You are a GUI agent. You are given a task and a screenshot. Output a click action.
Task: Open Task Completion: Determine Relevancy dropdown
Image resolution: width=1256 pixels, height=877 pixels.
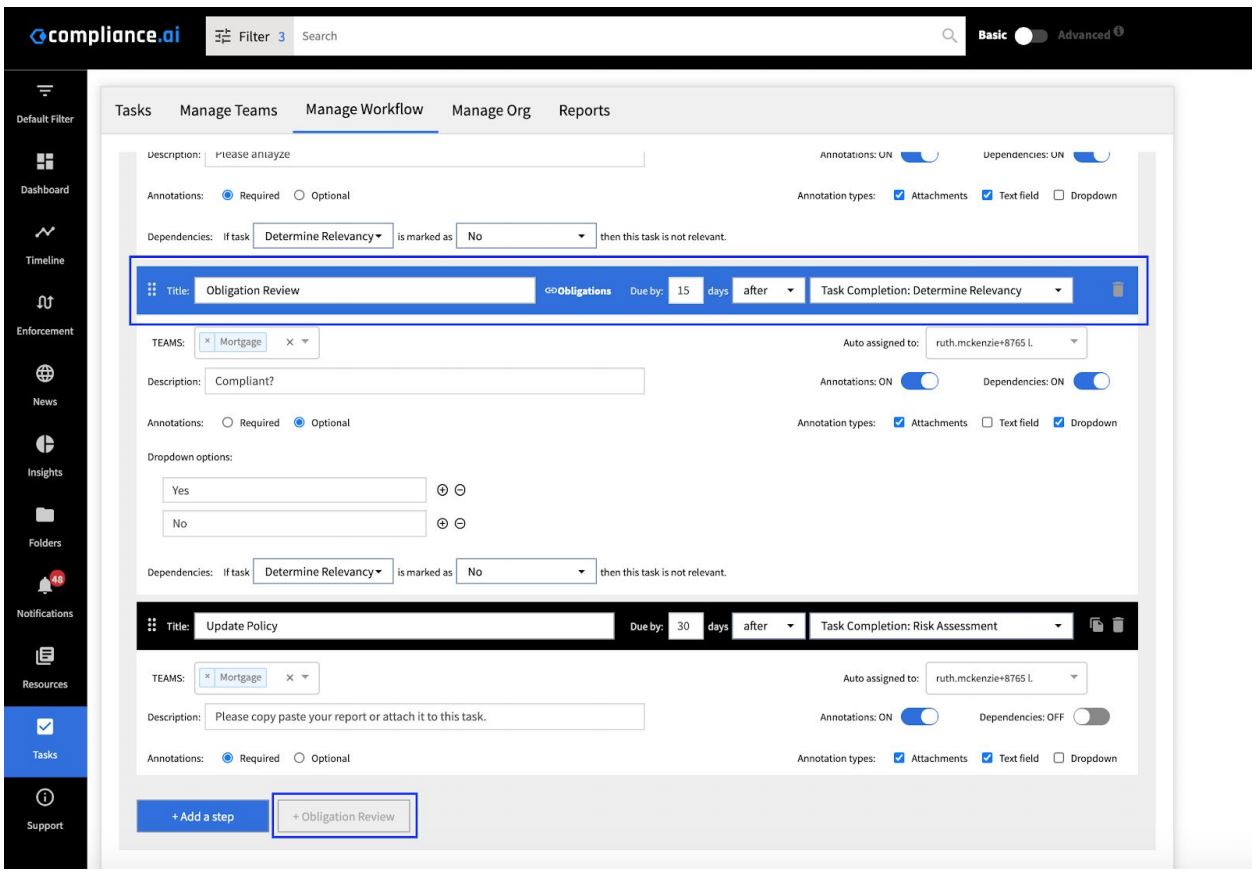[941, 290]
